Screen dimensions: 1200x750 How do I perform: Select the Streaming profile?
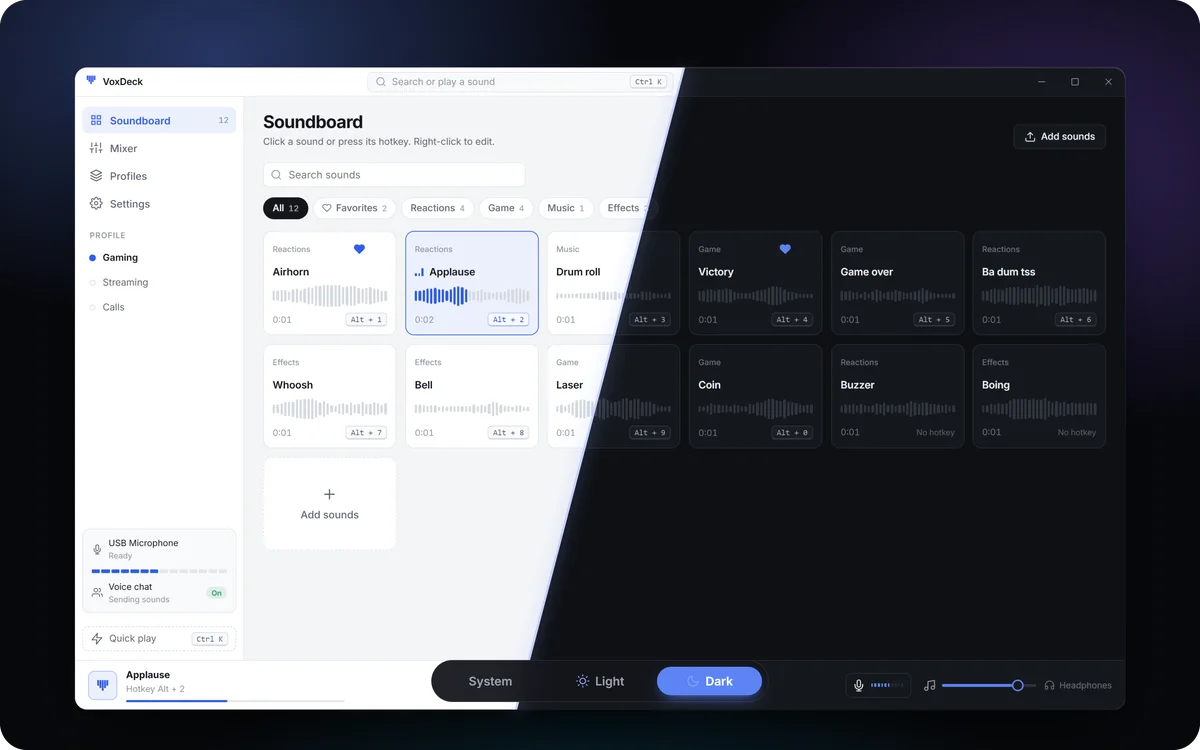[159, 282]
